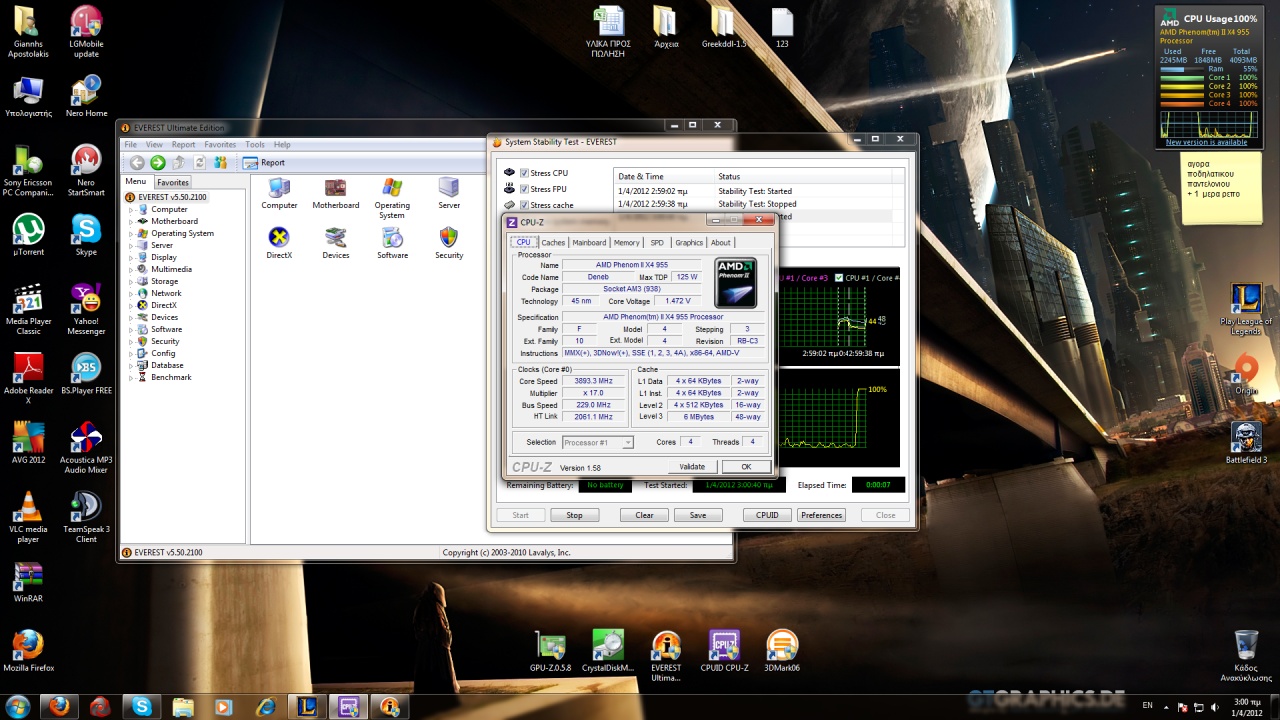Open the Processor #1 selection dropdown in CPU-Z
The width and height of the screenshot is (1280, 720).
(597, 442)
